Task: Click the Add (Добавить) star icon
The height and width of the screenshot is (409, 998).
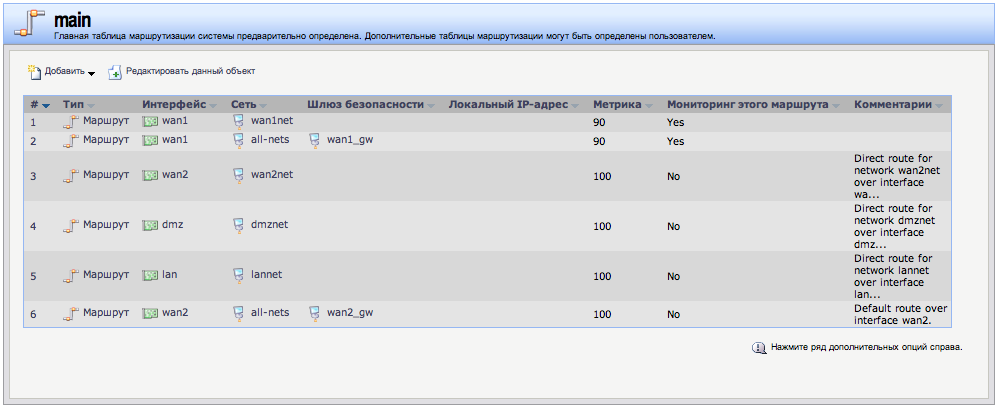Action: (x=34, y=72)
